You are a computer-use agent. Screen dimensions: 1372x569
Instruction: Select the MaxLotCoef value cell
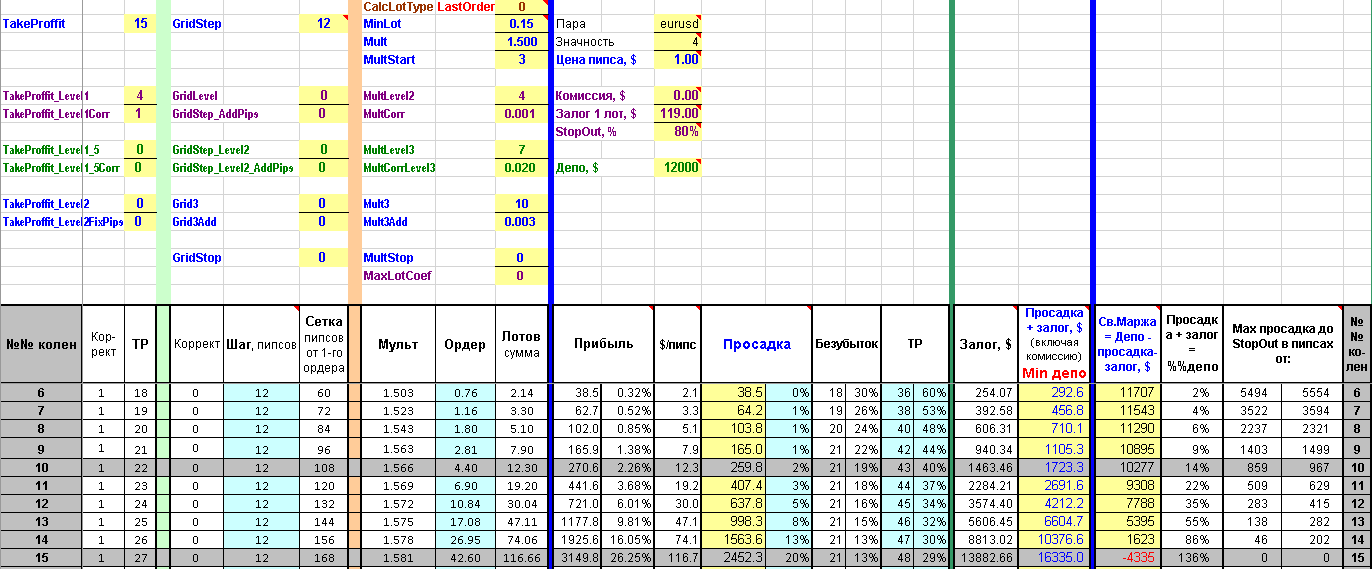pos(522,276)
